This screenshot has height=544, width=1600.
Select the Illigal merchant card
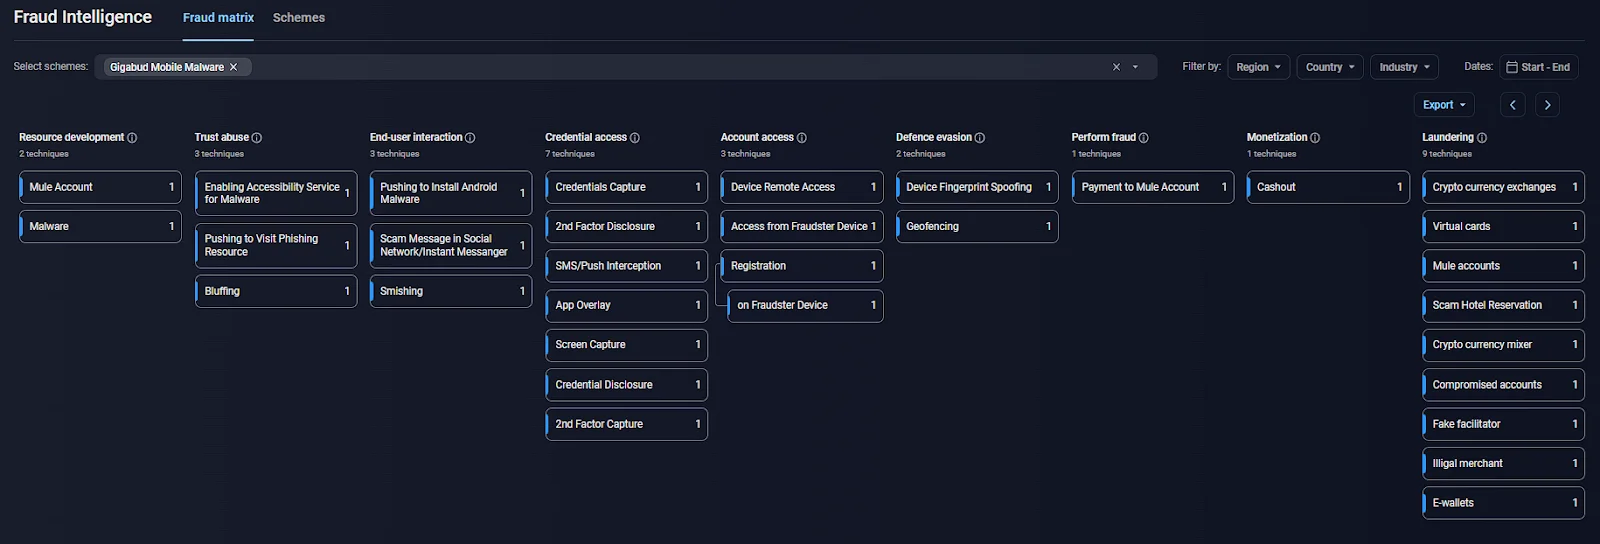pyautogui.click(x=1503, y=463)
